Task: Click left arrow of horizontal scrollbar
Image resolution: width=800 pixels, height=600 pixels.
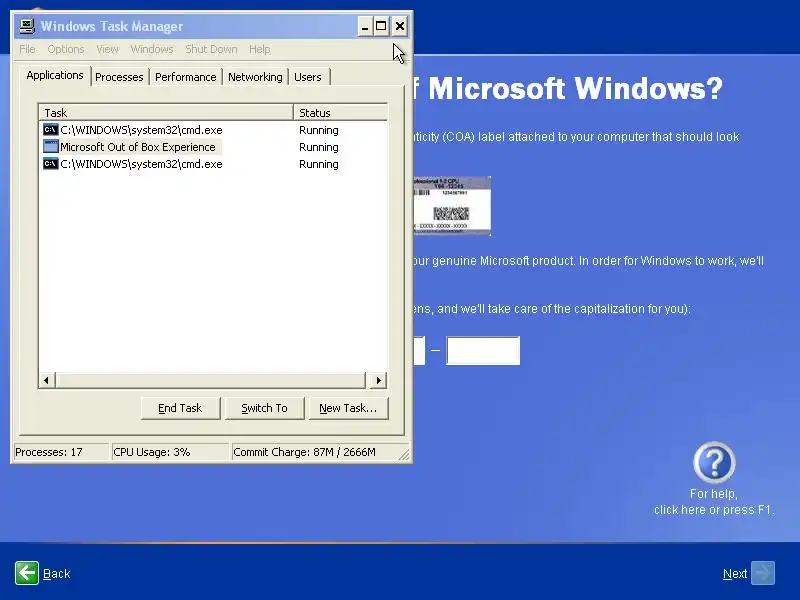Action: (47, 380)
